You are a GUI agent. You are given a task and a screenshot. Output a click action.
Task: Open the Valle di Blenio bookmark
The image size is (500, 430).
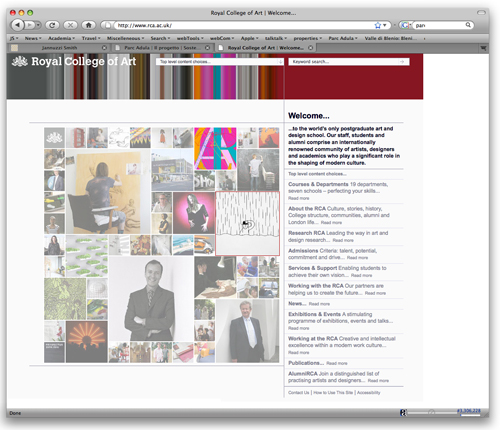(390, 38)
